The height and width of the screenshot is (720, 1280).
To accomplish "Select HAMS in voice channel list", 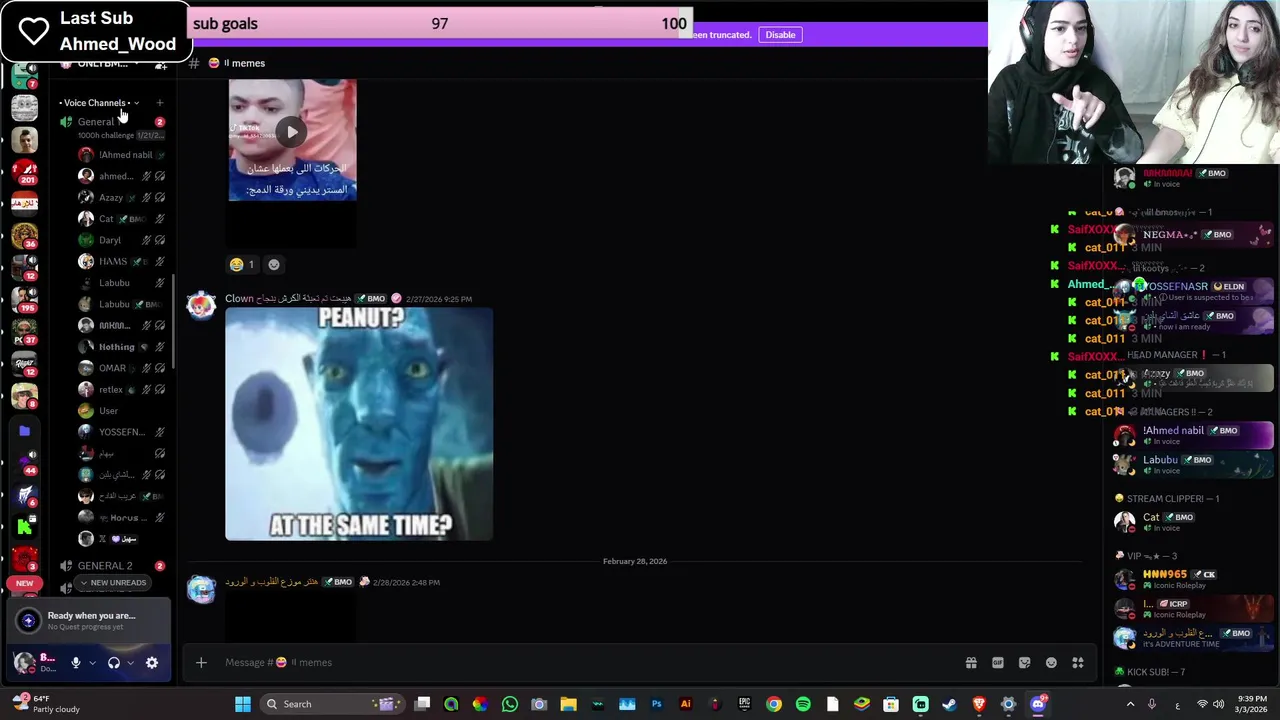I will coord(120,261).
